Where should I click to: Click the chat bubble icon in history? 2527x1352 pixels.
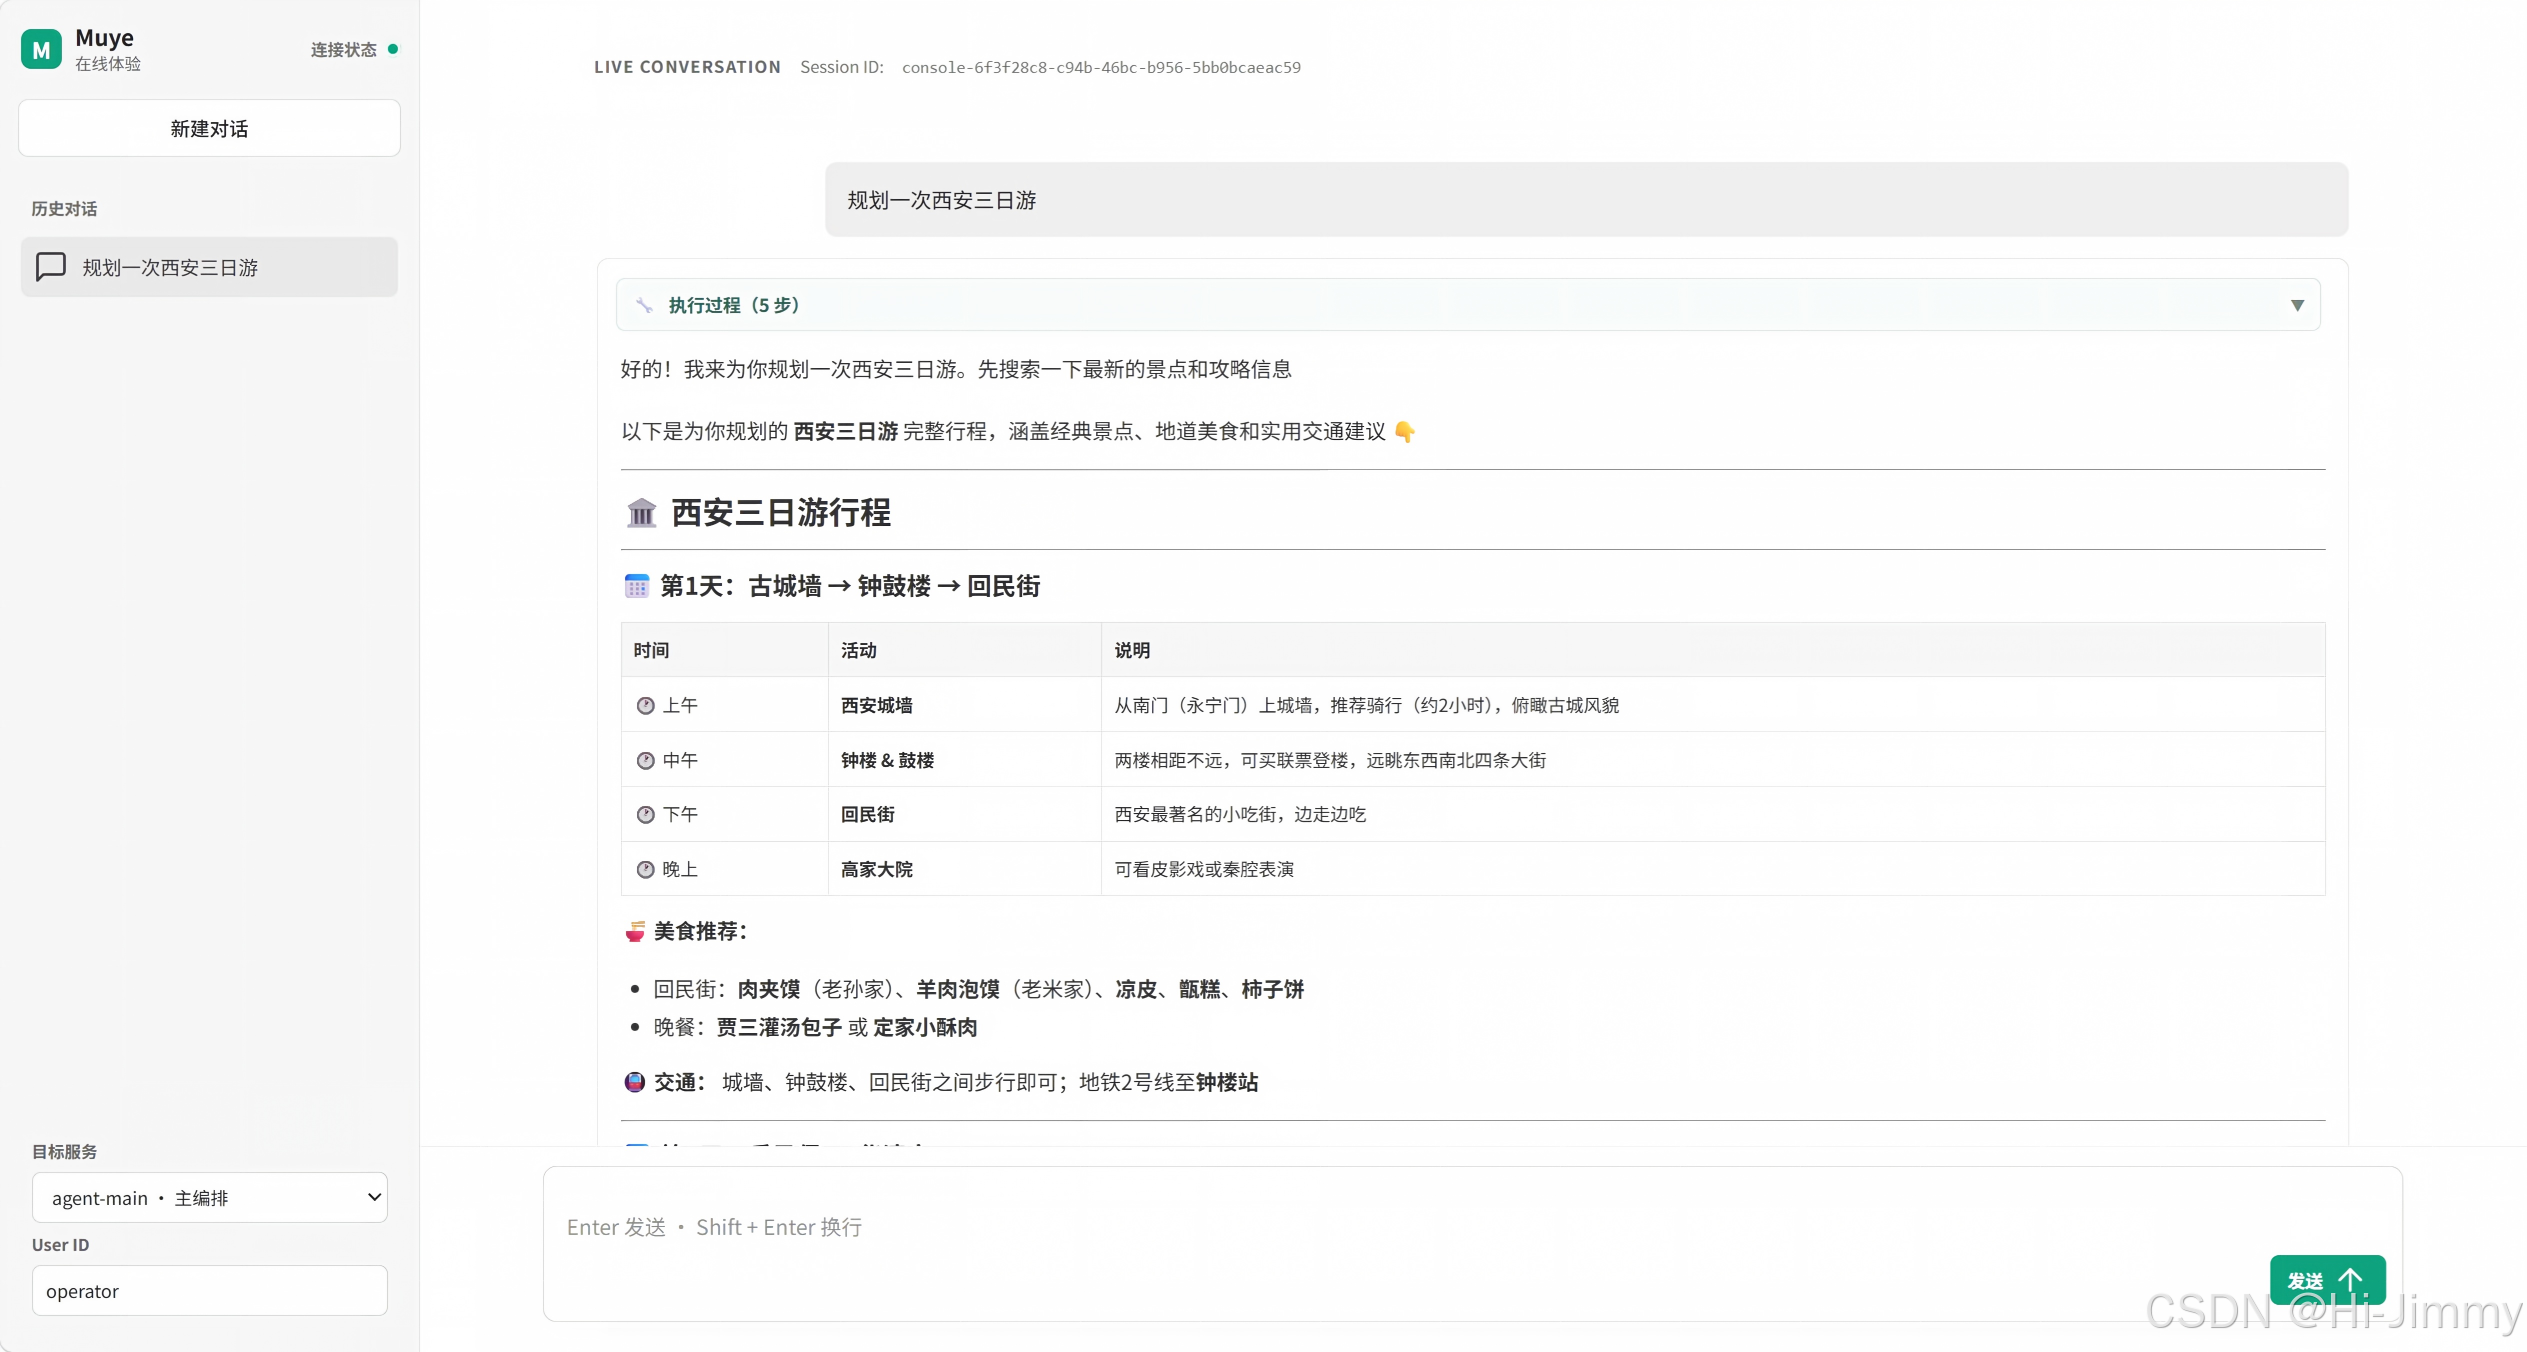point(51,267)
